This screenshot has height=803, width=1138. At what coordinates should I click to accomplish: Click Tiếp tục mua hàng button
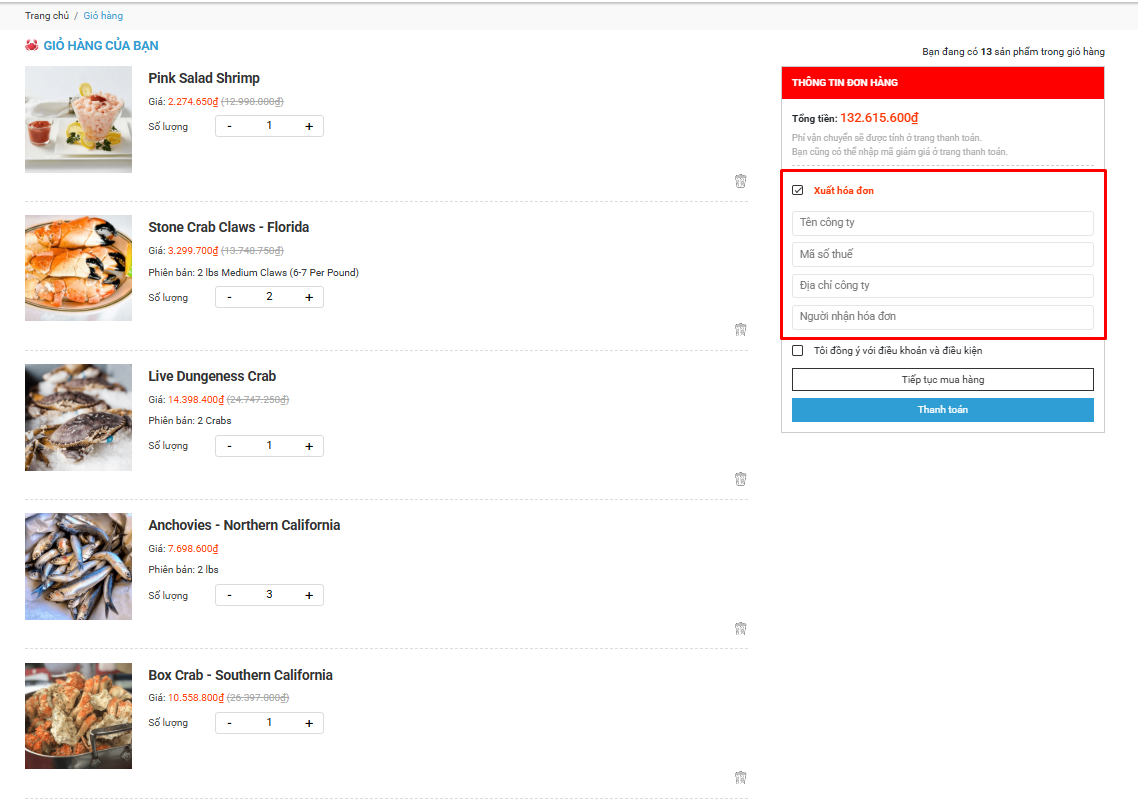tap(942, 380)
